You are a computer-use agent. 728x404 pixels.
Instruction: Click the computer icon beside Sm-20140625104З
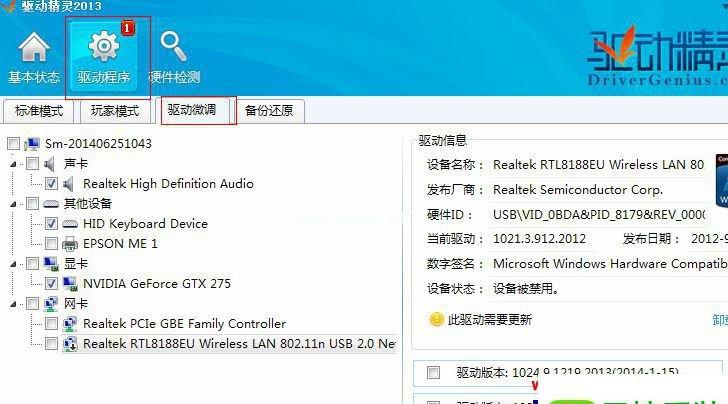click(32, 144)
